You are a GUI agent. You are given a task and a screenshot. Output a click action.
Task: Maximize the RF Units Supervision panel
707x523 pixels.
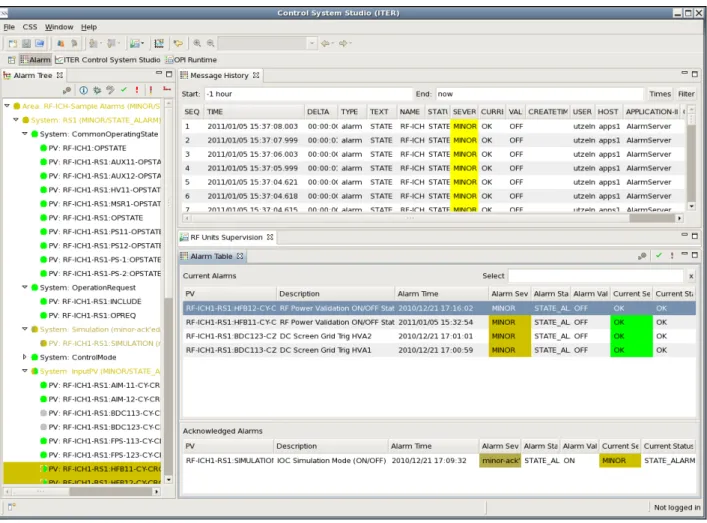[695, 236]
